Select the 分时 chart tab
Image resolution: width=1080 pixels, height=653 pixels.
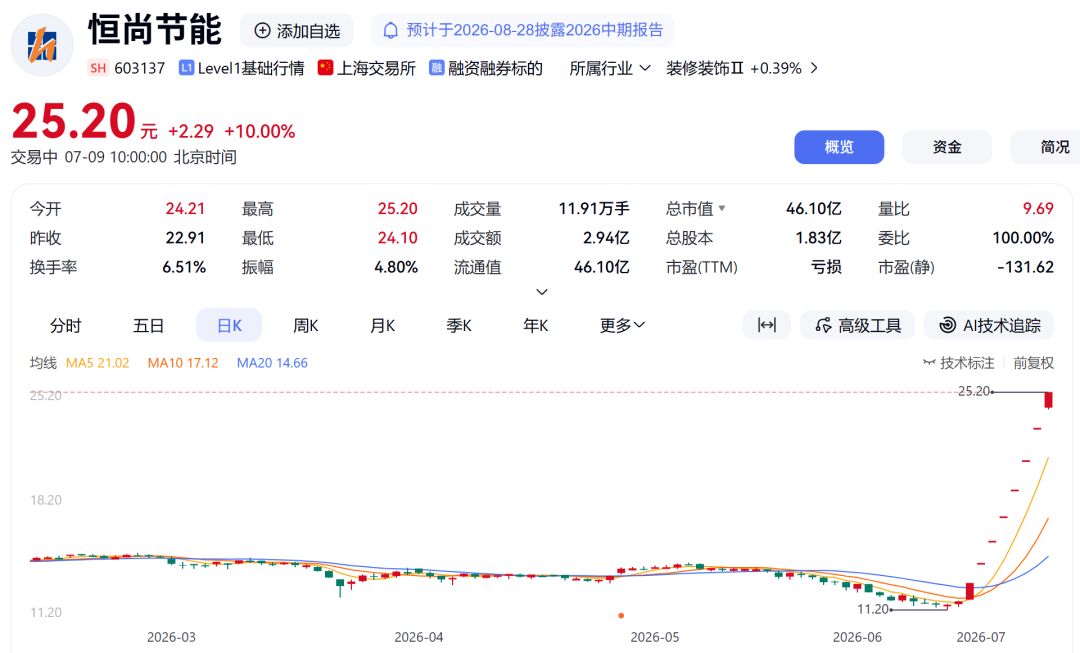click(x=66, y=325)
